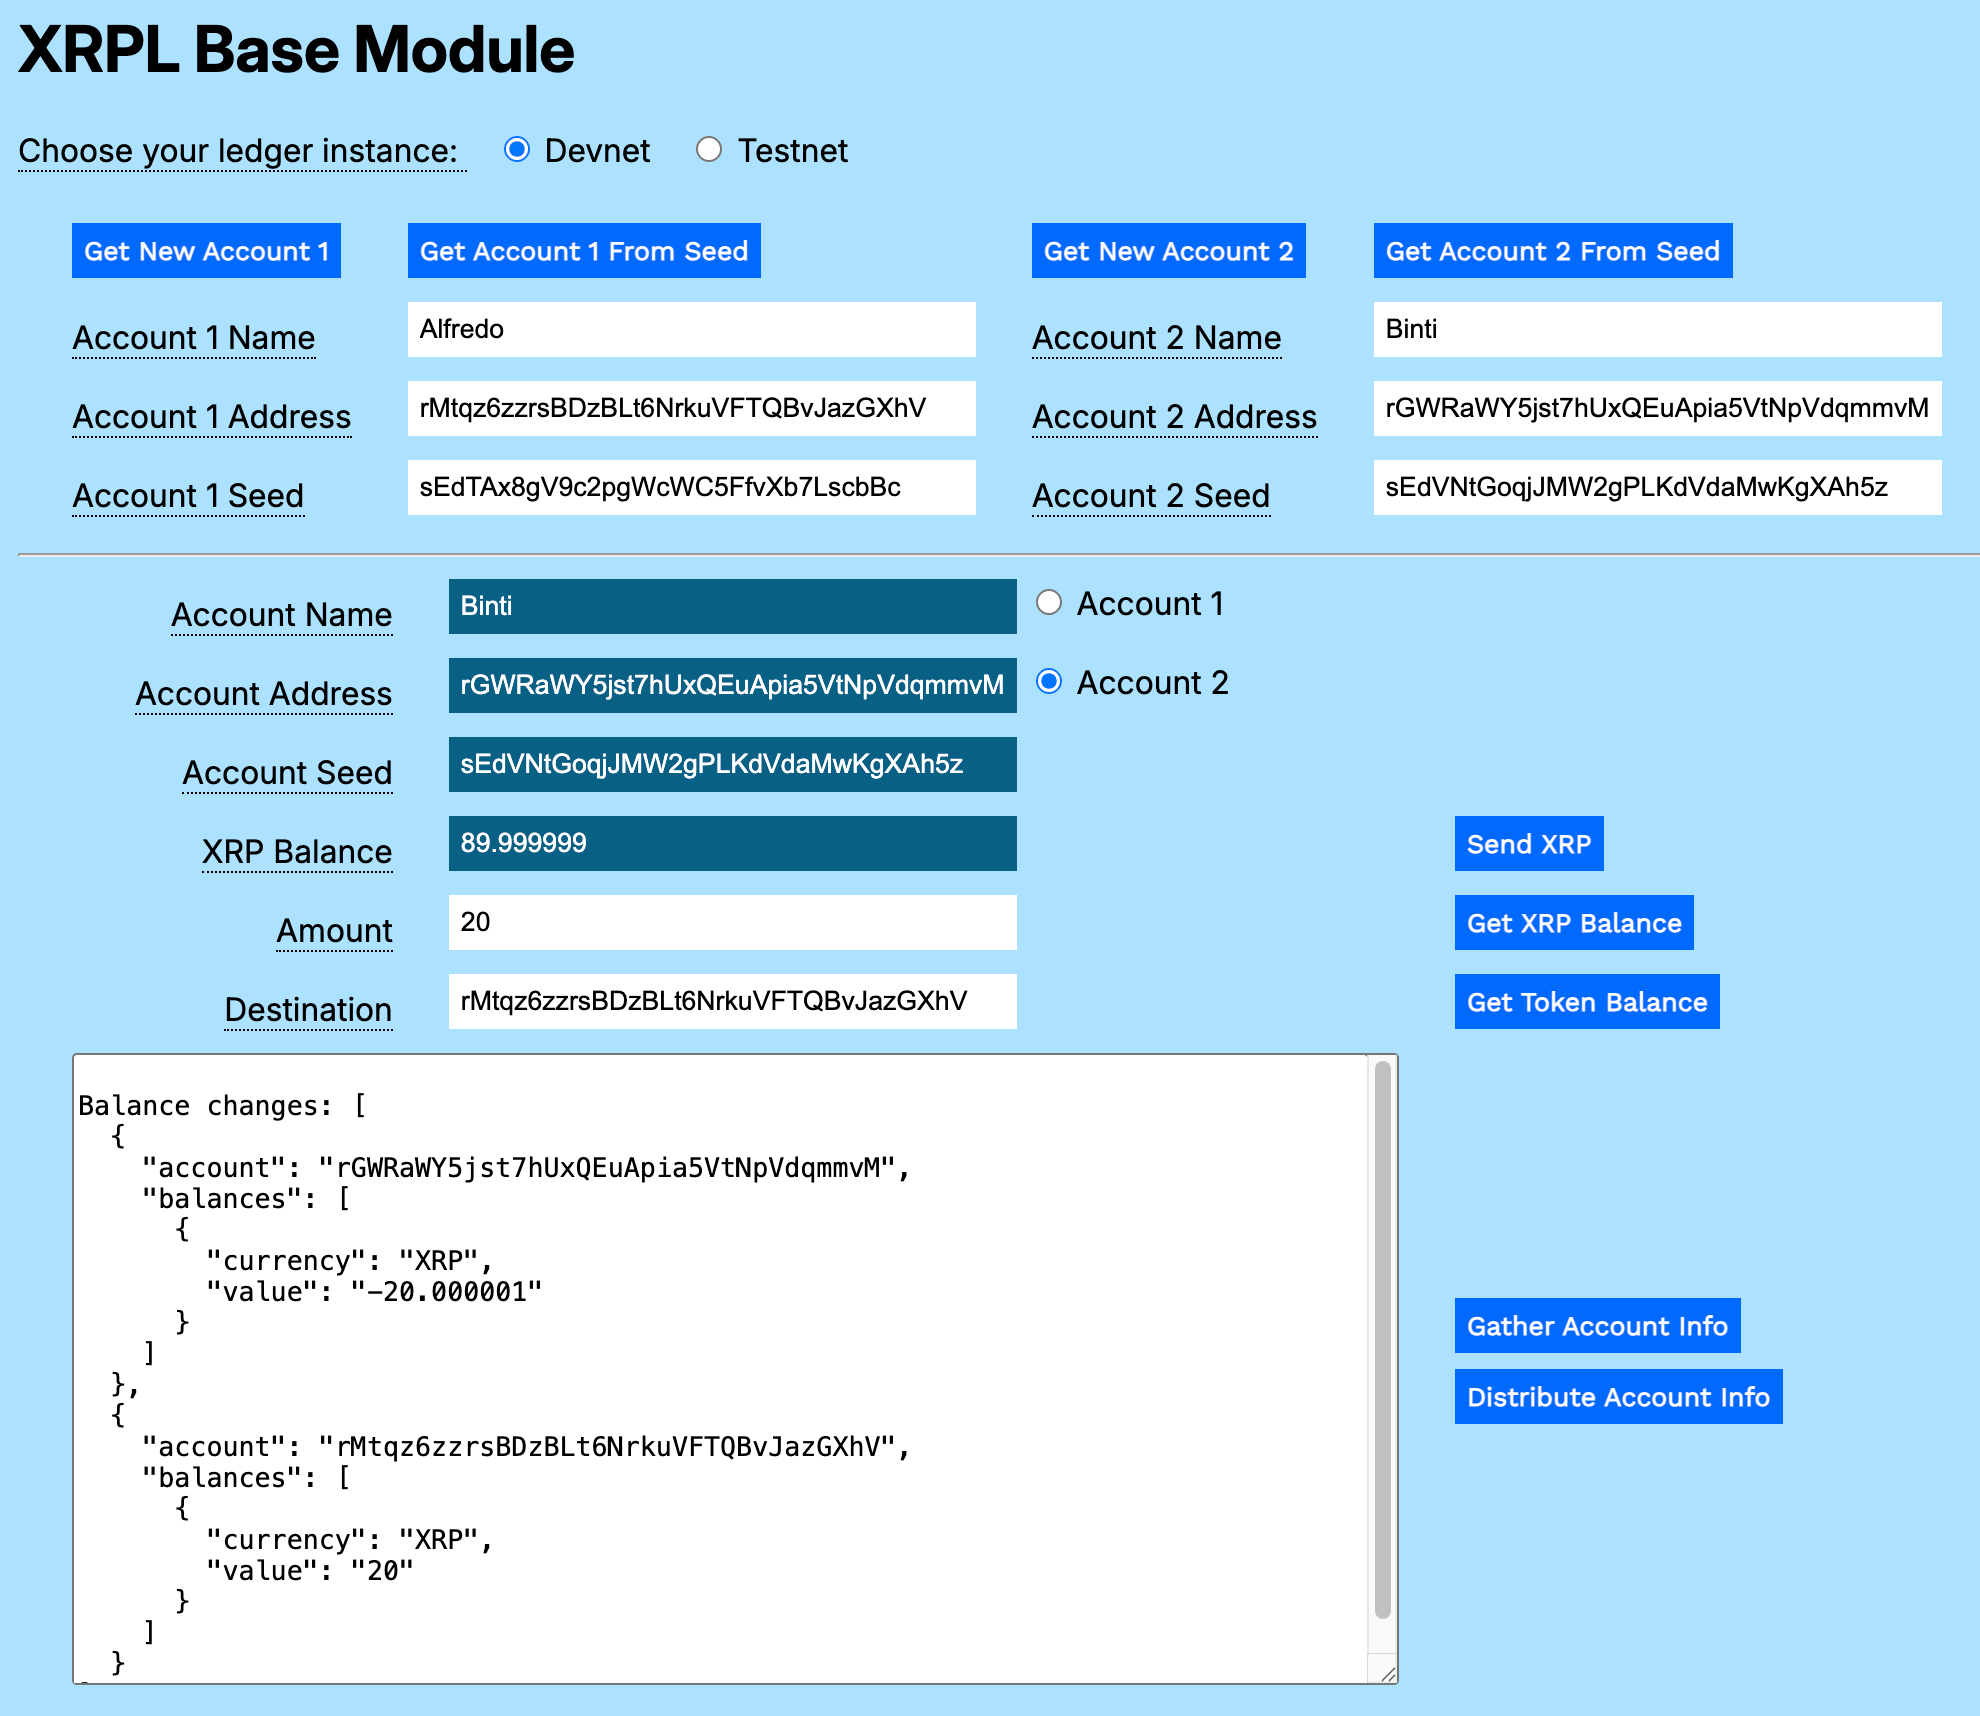
Task: Select the Testnet ledger radio button
Action: [709, 150]
